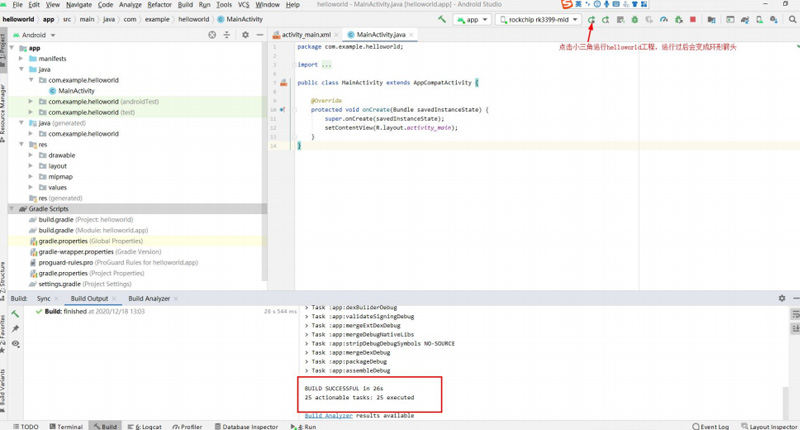Open the Event Log
800x430 pixels.
[710, 426]
